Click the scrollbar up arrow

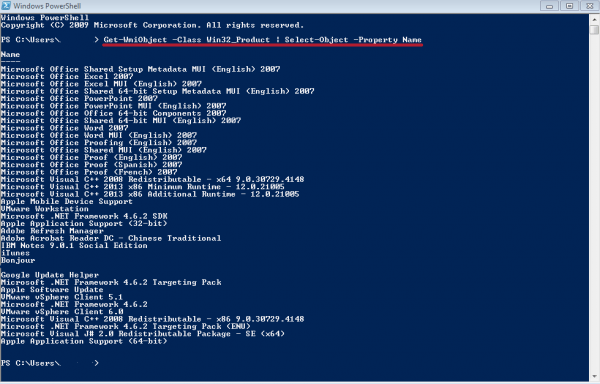[x=594, y=19]
